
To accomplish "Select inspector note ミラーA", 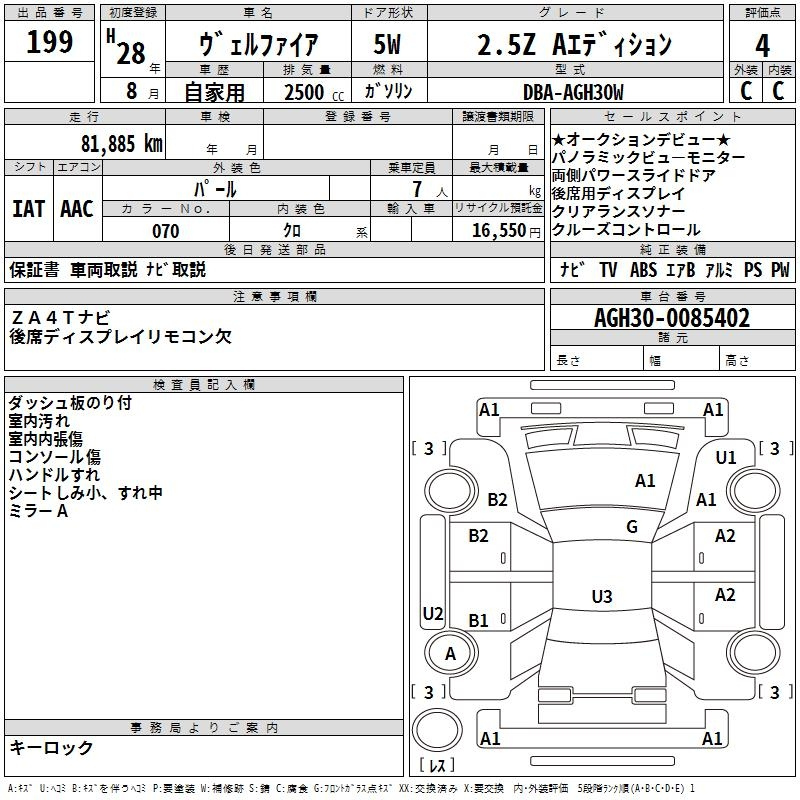I will pos(38,510).
